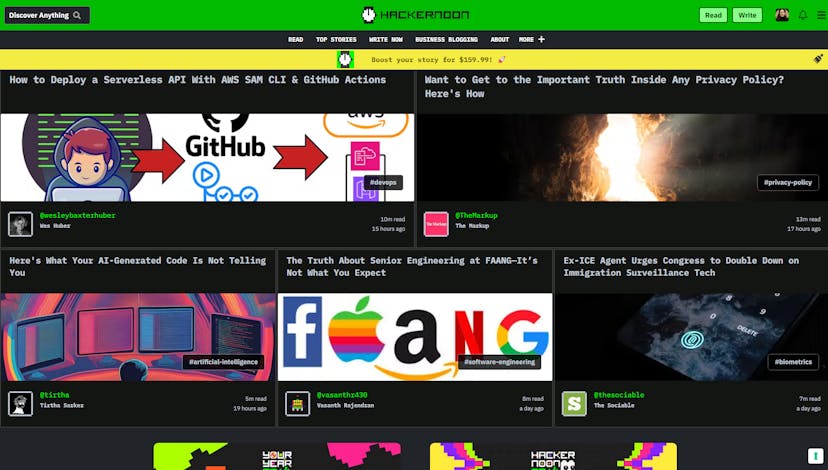This screenshot has width=828, height=470.
Task: Click the Write button
Action: [747, 15]
